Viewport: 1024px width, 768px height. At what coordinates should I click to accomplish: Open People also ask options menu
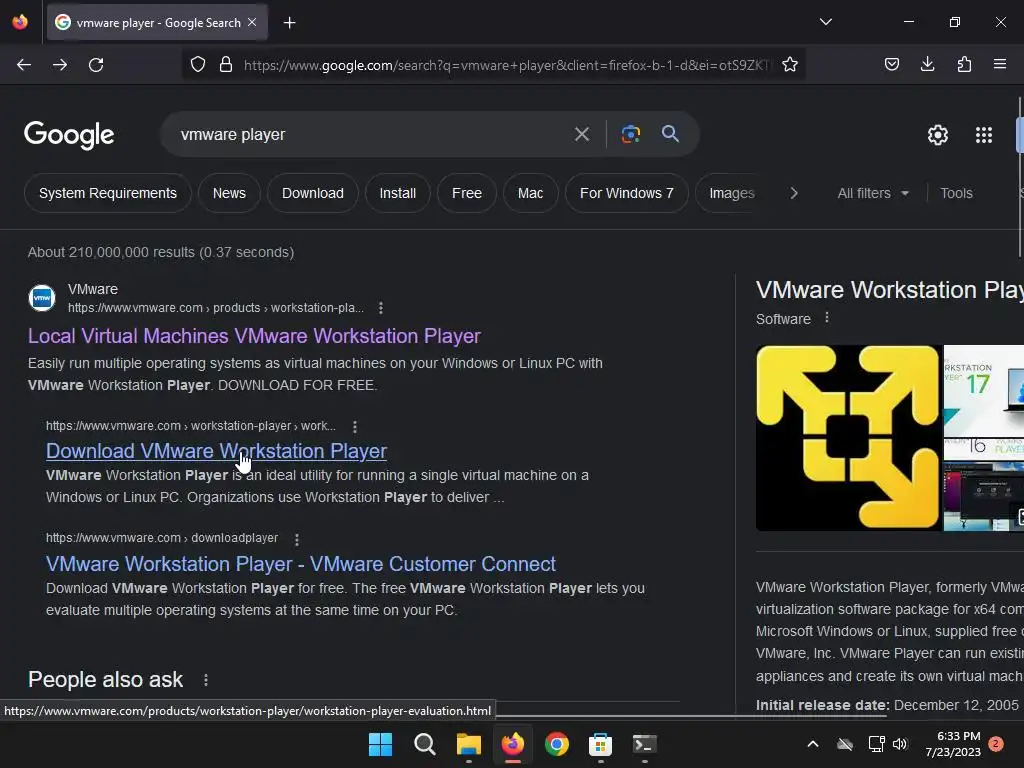206,680
